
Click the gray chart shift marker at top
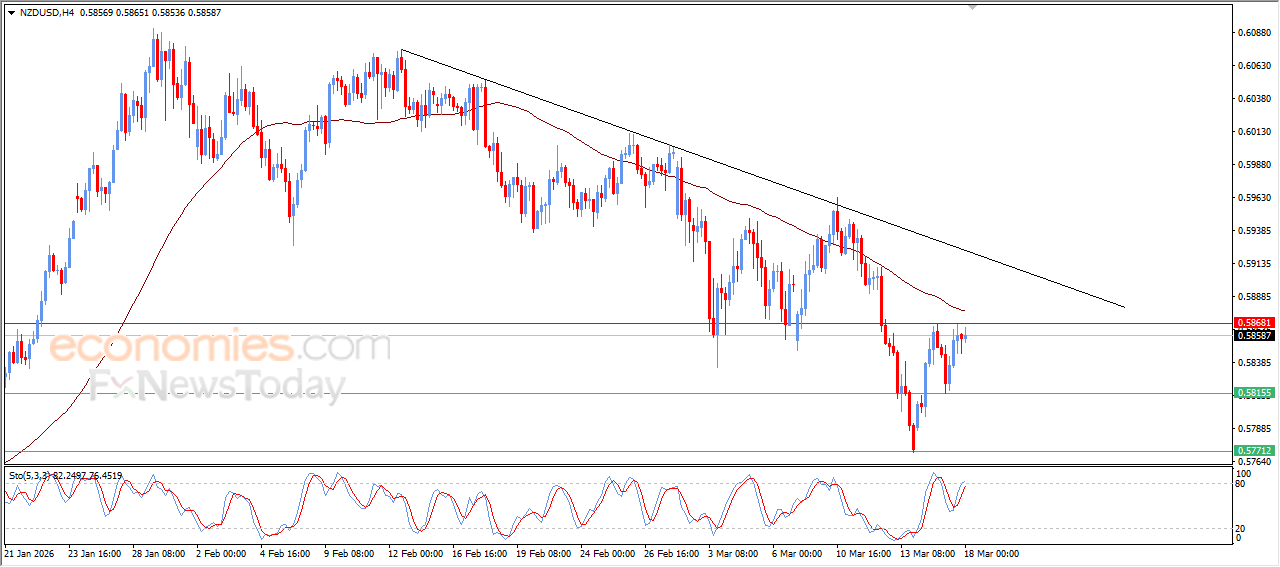pyautogui.click(x=973, y=8)
